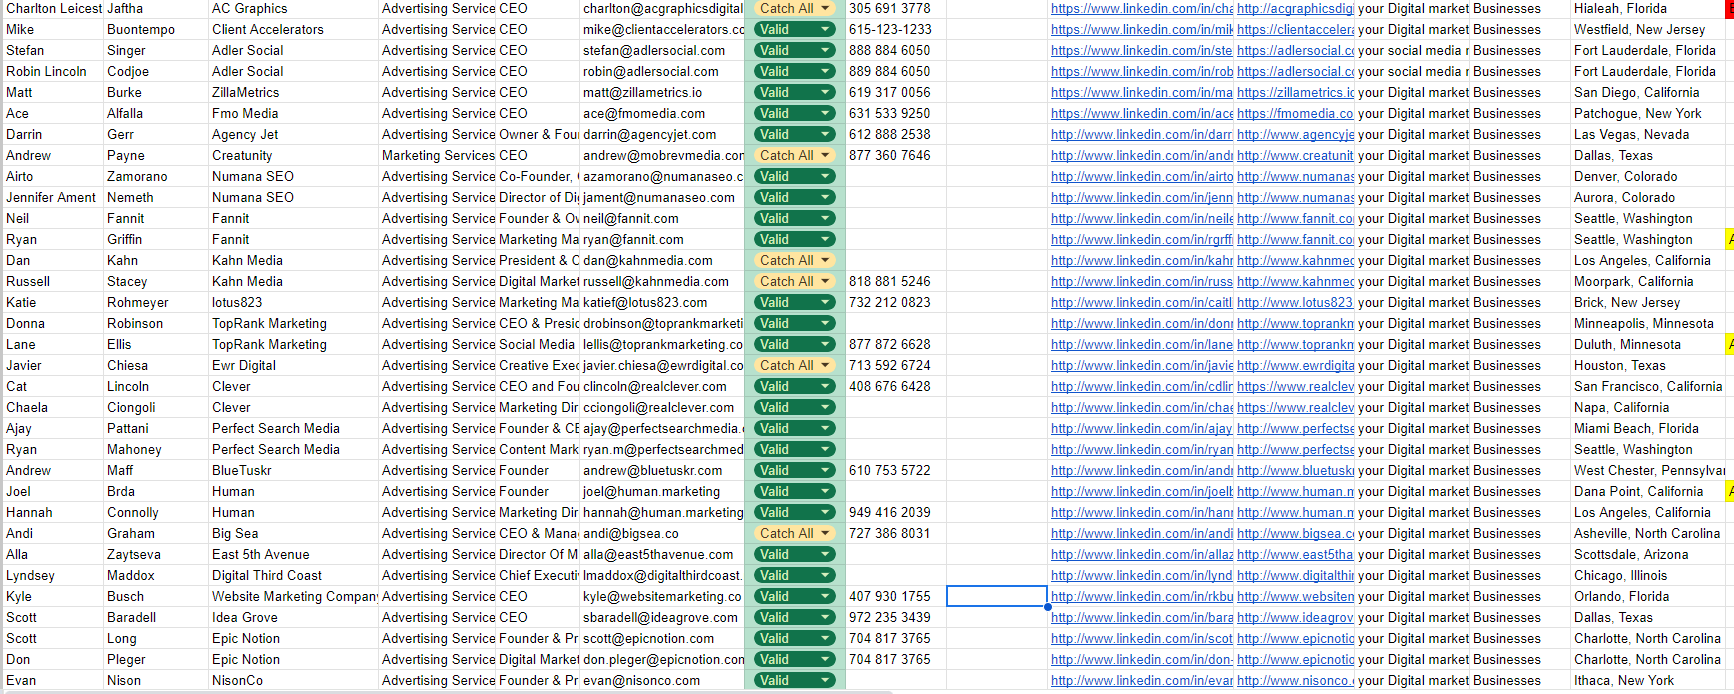The width and height of the screenshot is (1734, 694).
Task: Open the east5thavenue website link
Action: (x=1296, y=554)
